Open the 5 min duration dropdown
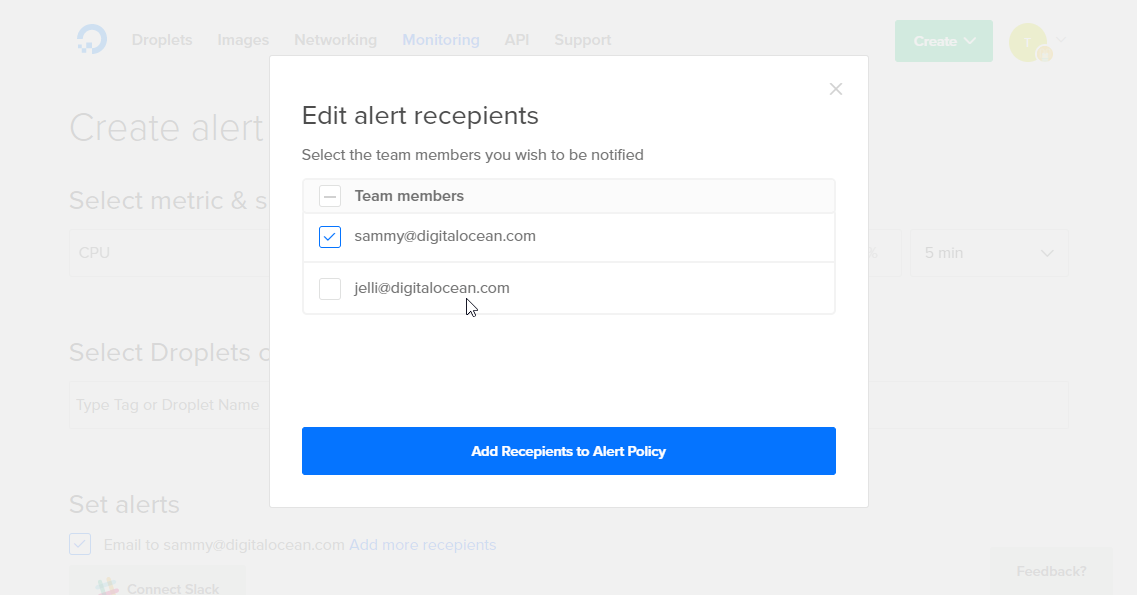This screenshot has width=1137, height=595. point(988,253)
